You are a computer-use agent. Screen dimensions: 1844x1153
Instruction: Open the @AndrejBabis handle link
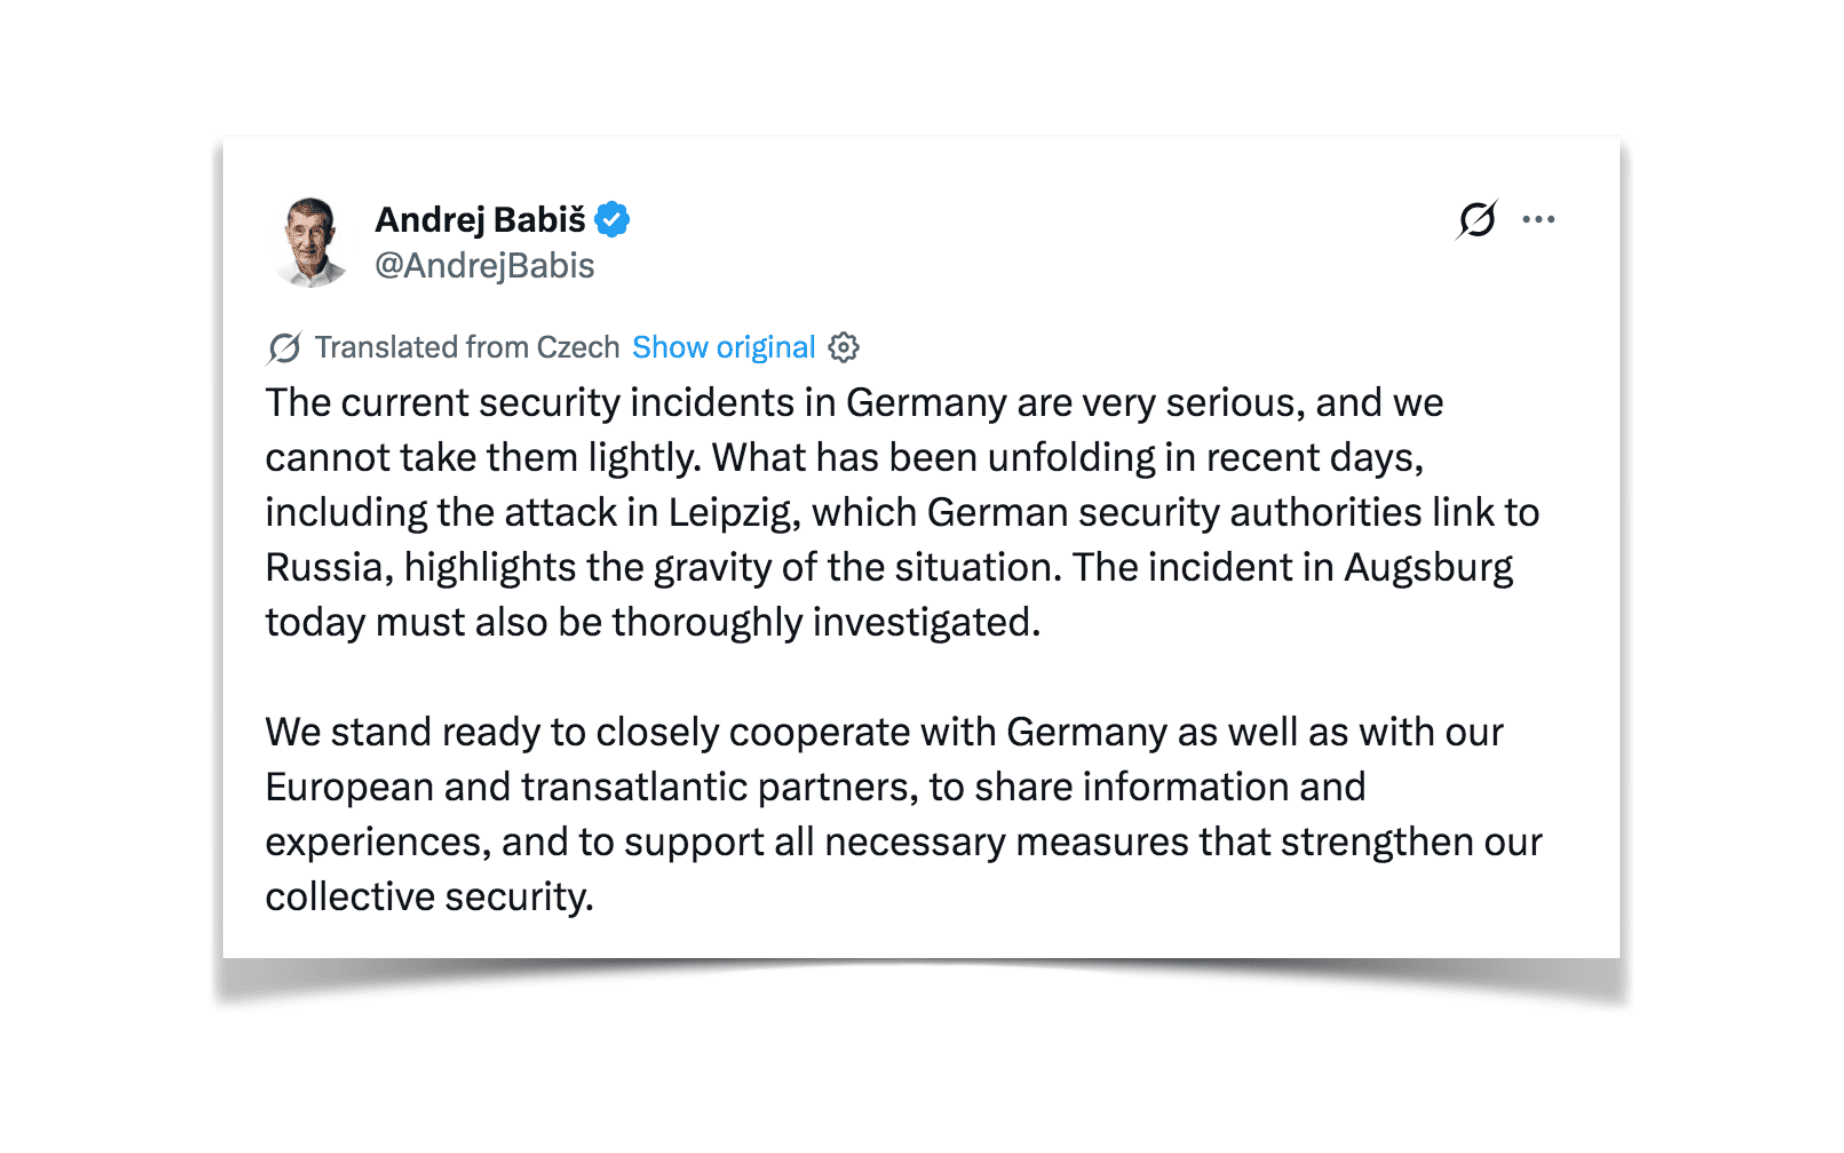[x=484, y=266]
